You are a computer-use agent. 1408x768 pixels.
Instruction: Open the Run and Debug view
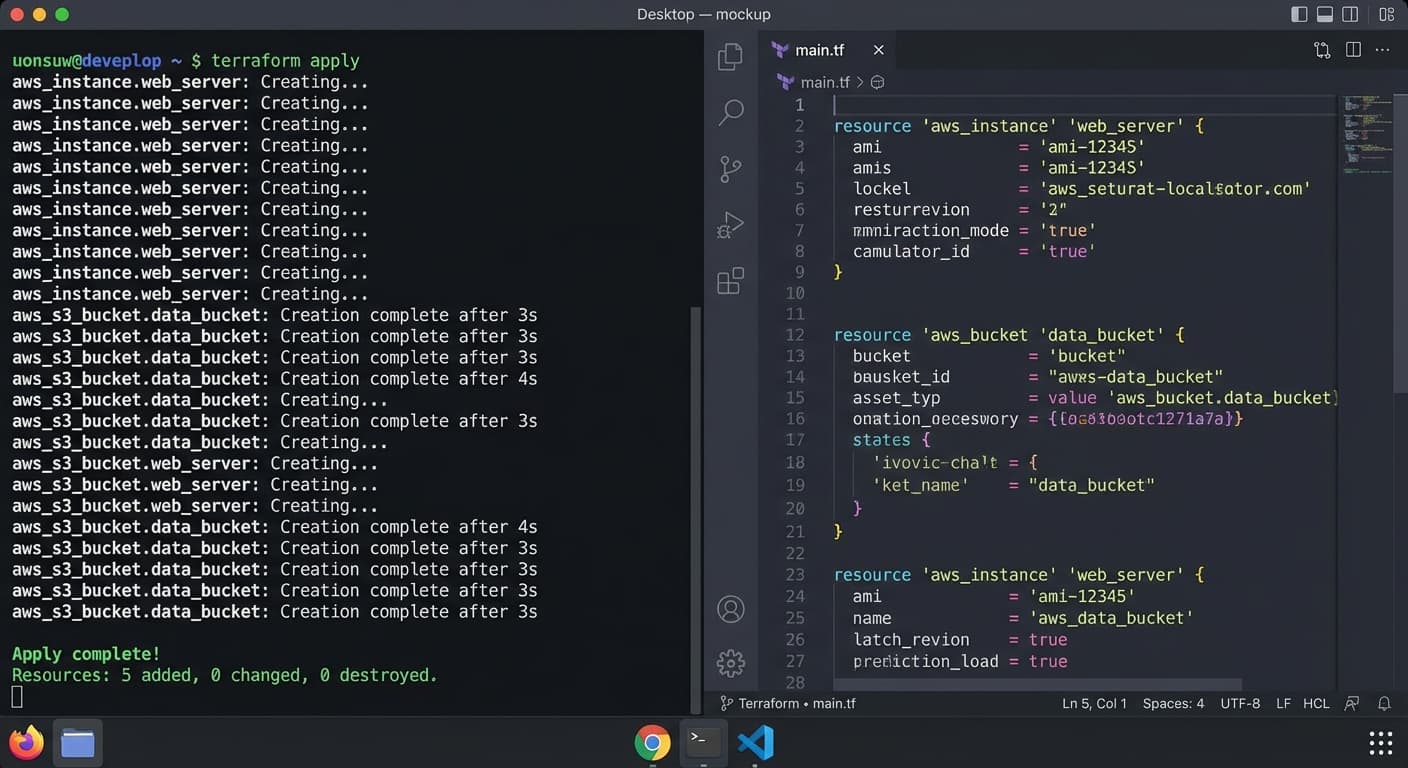(x=731, y=225)
